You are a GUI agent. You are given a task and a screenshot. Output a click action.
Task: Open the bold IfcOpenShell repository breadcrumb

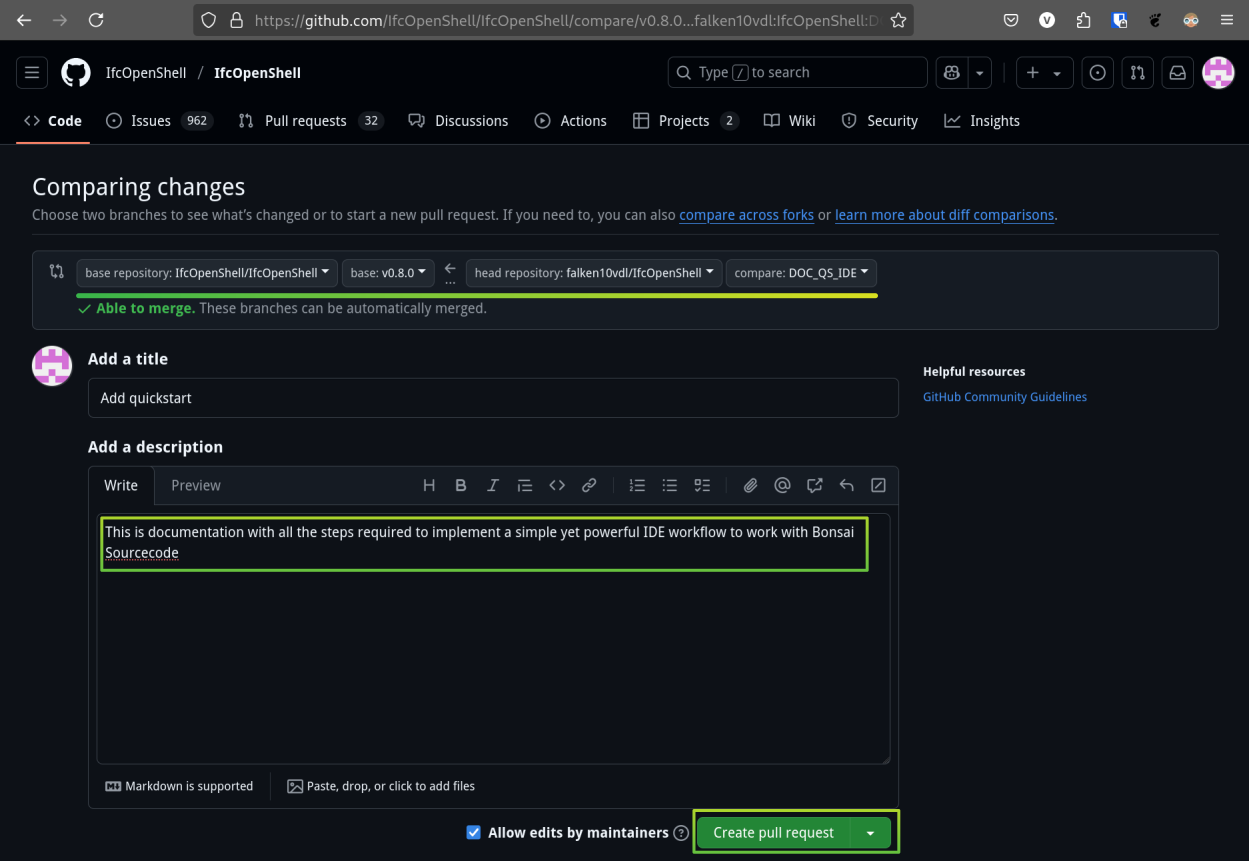(x=257, y=73)
